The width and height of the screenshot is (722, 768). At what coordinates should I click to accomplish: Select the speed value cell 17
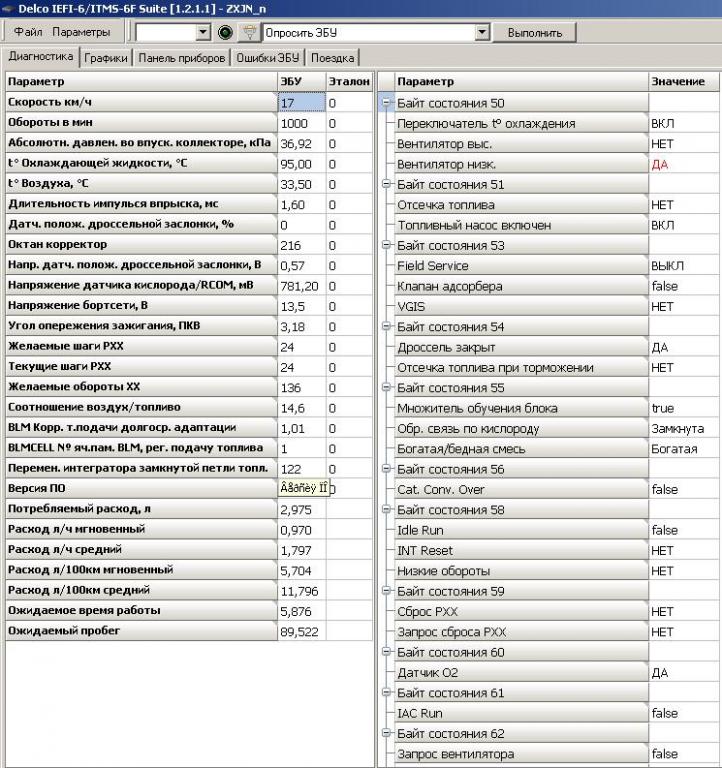point(301,103)
